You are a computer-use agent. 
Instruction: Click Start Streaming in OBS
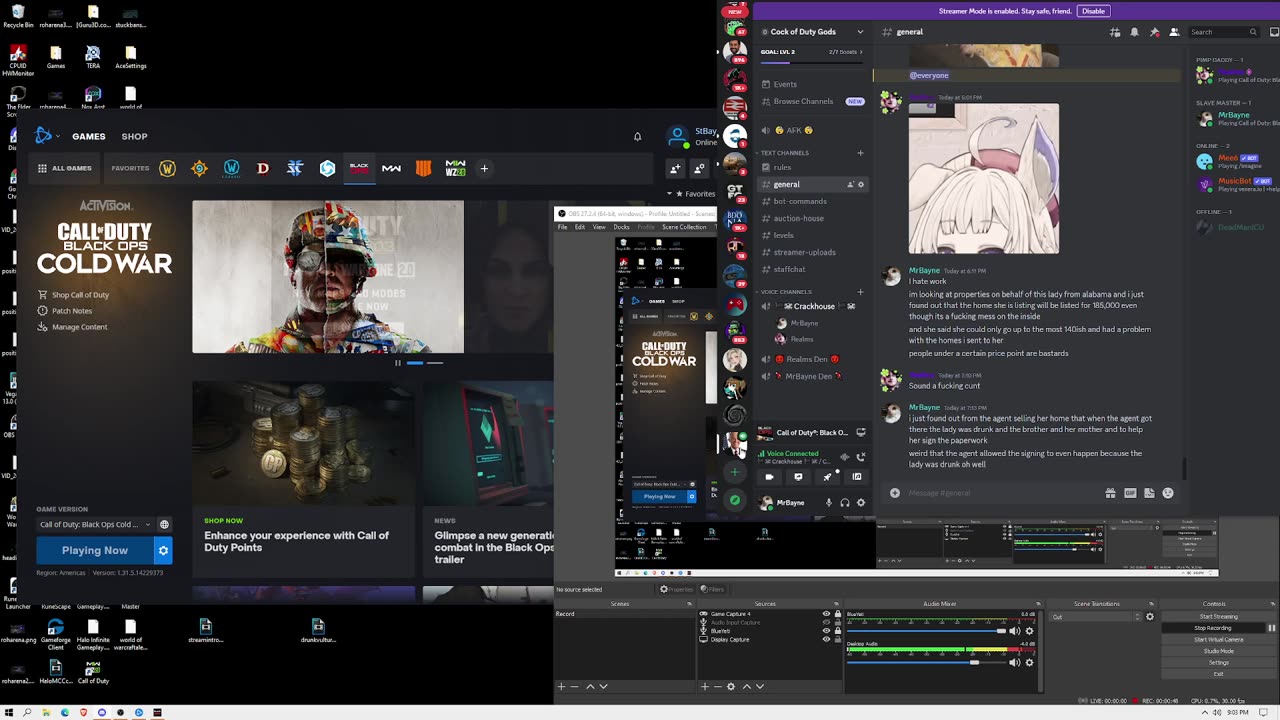point(1218,616)
